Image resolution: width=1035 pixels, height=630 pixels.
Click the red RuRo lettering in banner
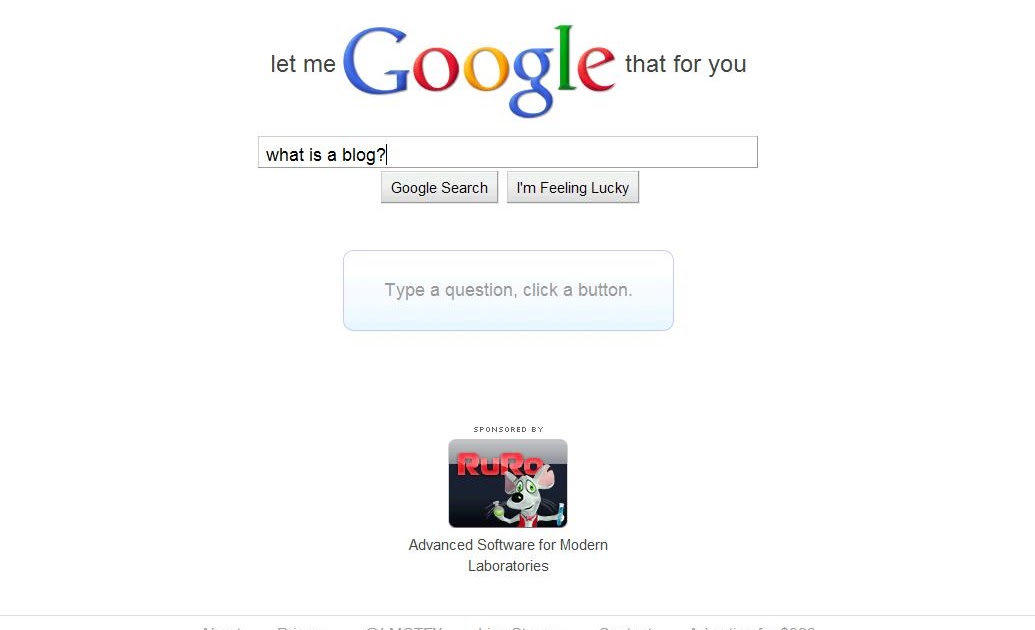click(500, 464)
